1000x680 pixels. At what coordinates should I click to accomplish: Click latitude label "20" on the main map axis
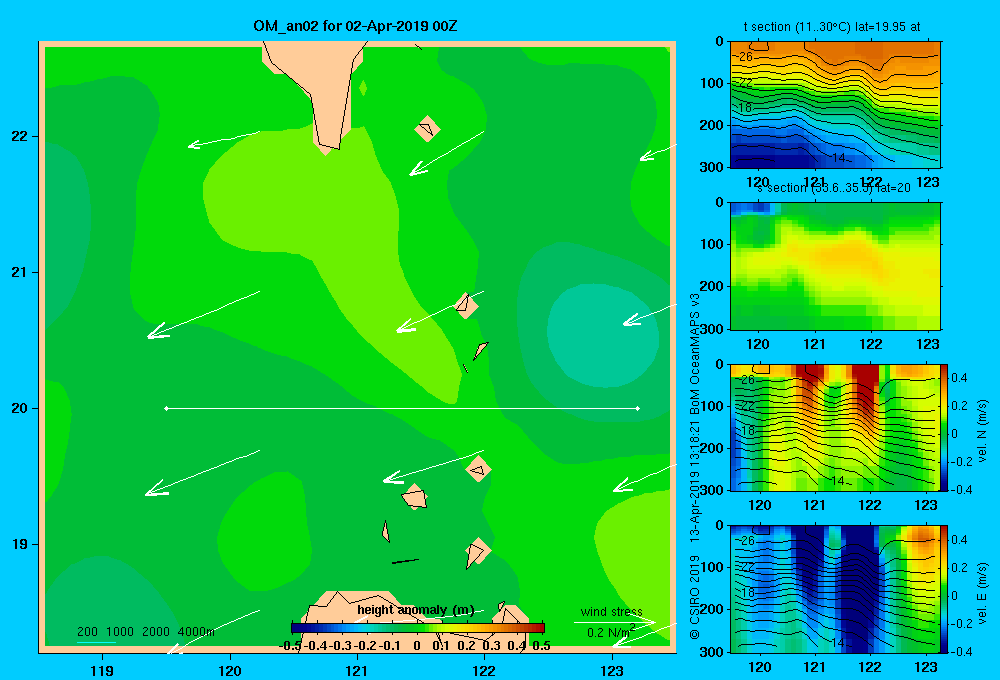coord(20,408)
